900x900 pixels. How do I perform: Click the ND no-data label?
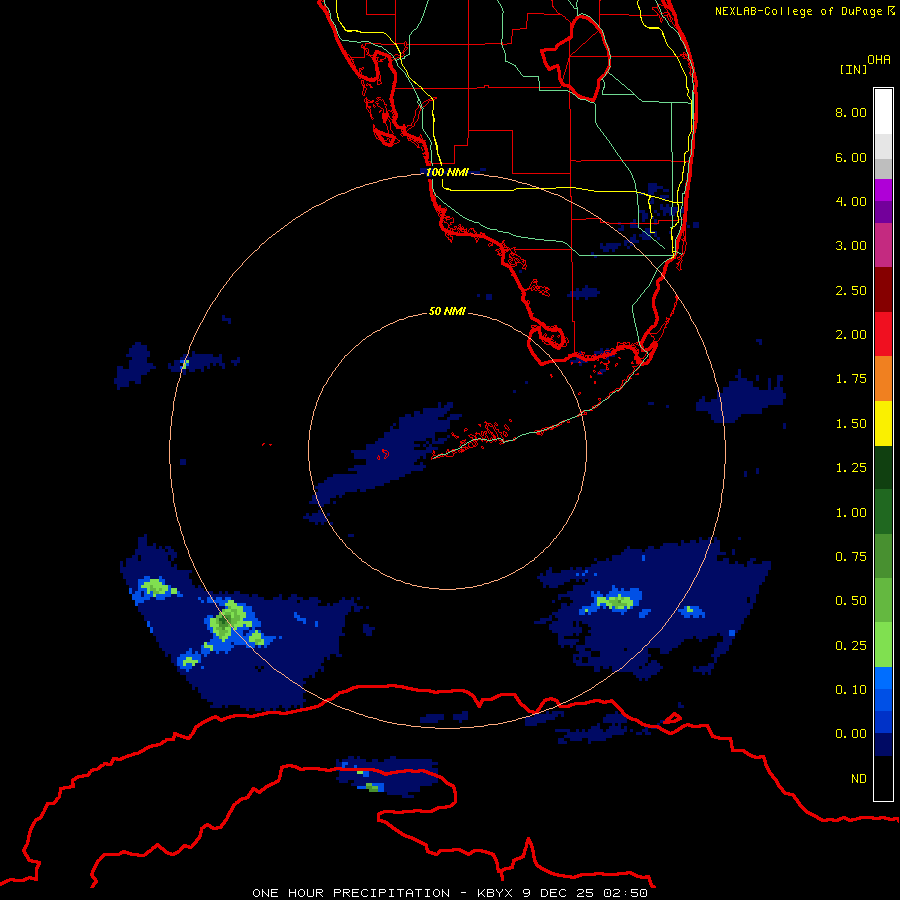pyautogui.click(x=859, y=779)
